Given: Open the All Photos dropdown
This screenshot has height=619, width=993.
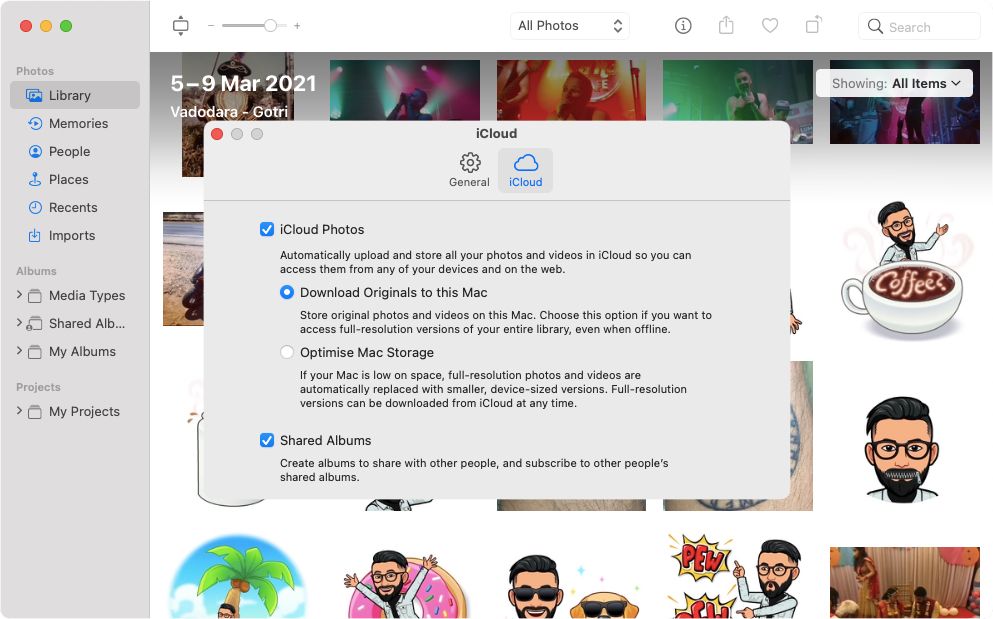Looking at the screenshot, I should [569, 25].
